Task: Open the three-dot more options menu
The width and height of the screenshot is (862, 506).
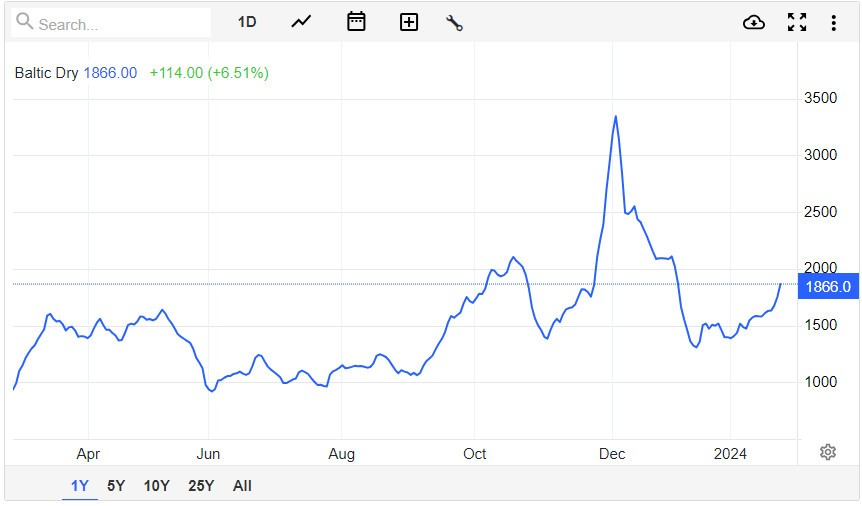Action: click(833, 22)
